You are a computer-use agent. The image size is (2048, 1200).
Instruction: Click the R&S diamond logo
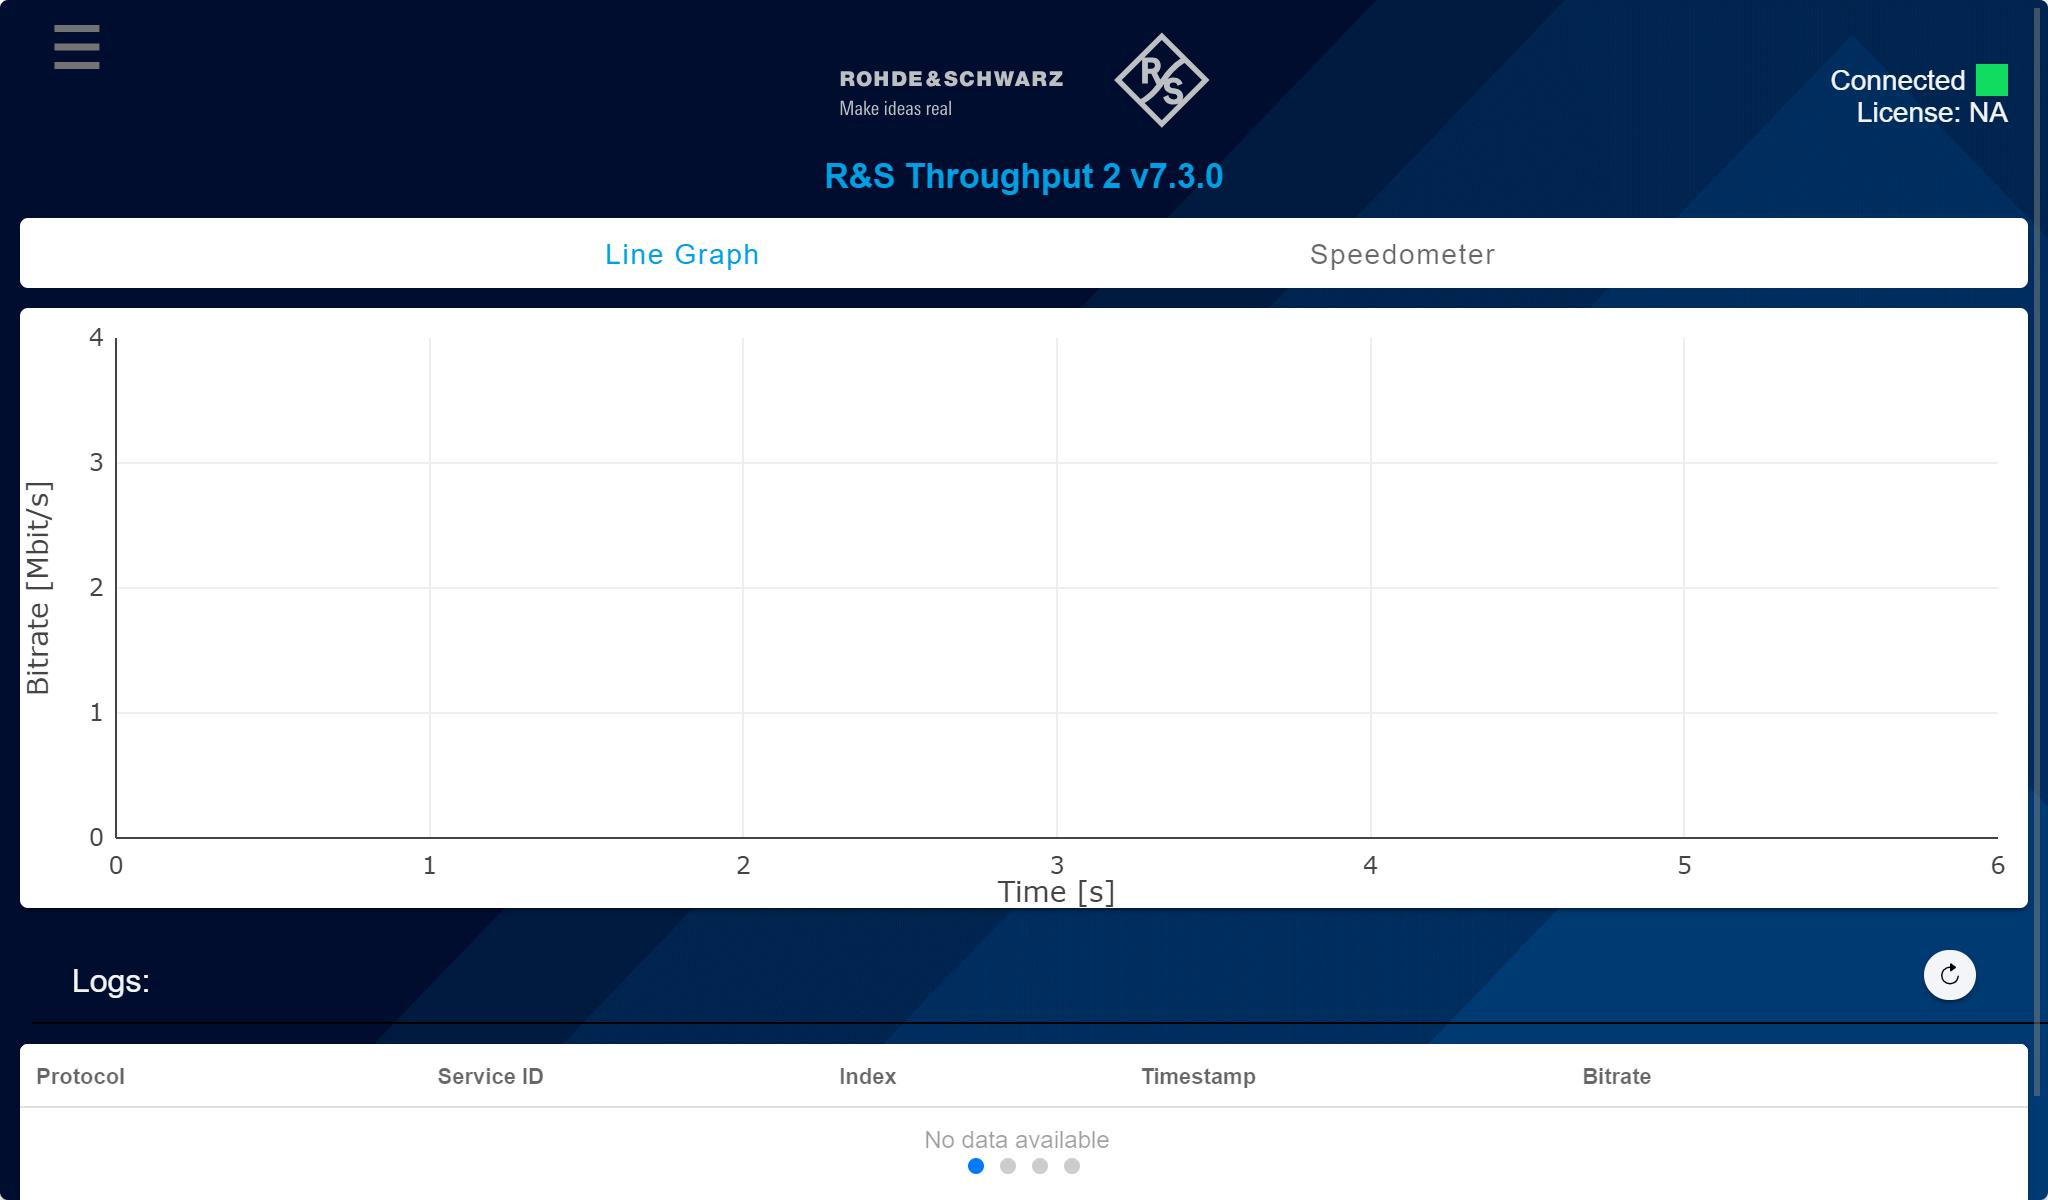(x=1161, y=80)
